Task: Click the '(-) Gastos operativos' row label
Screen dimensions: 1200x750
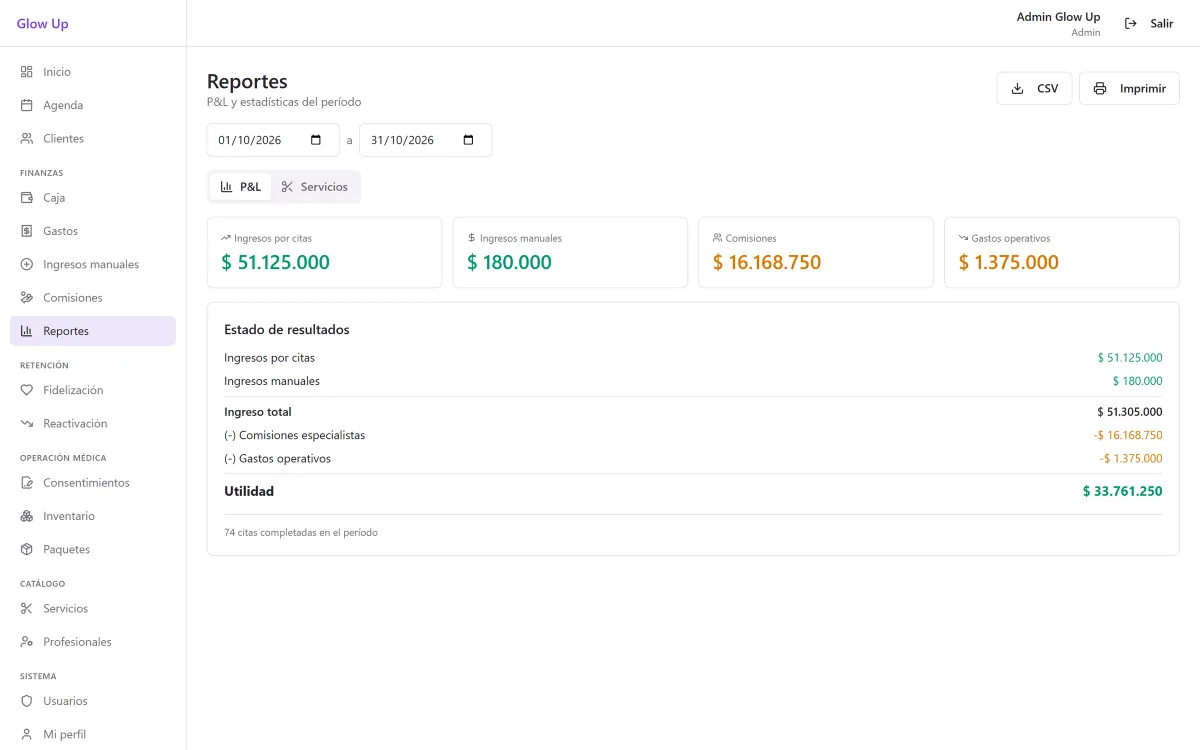Action: coord(277,459)
